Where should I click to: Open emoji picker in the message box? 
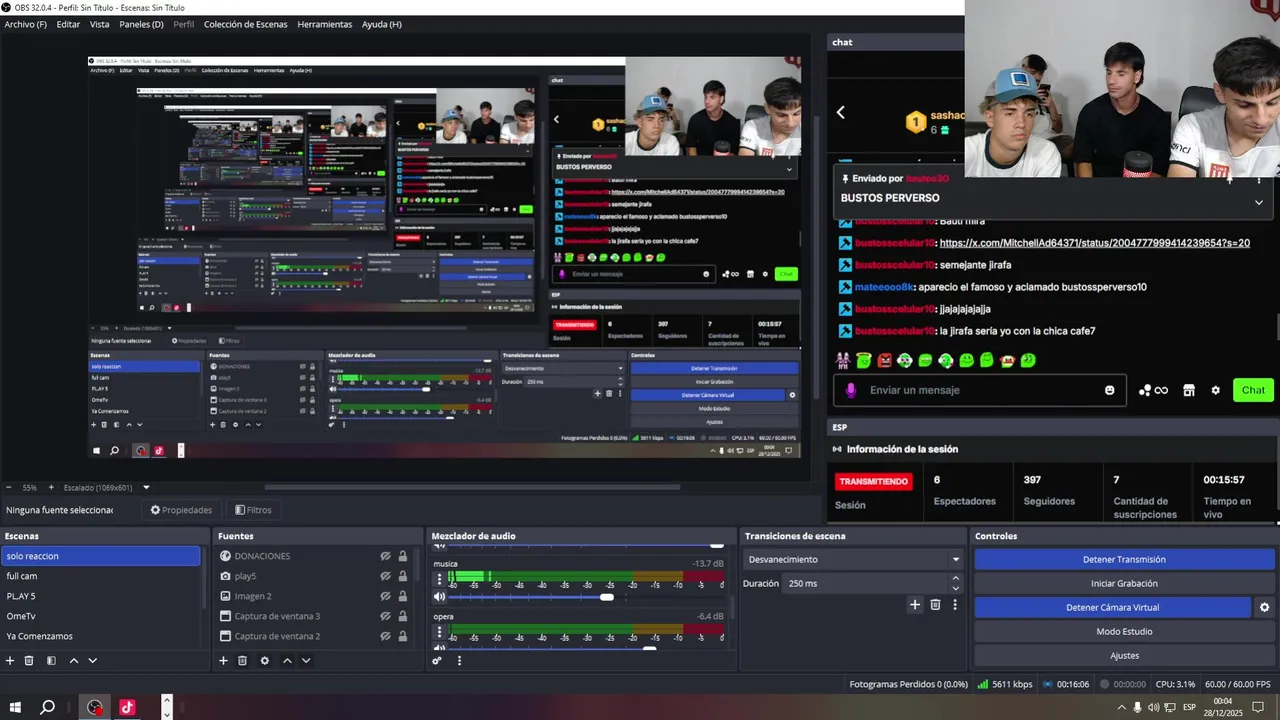coord(1109,390)
